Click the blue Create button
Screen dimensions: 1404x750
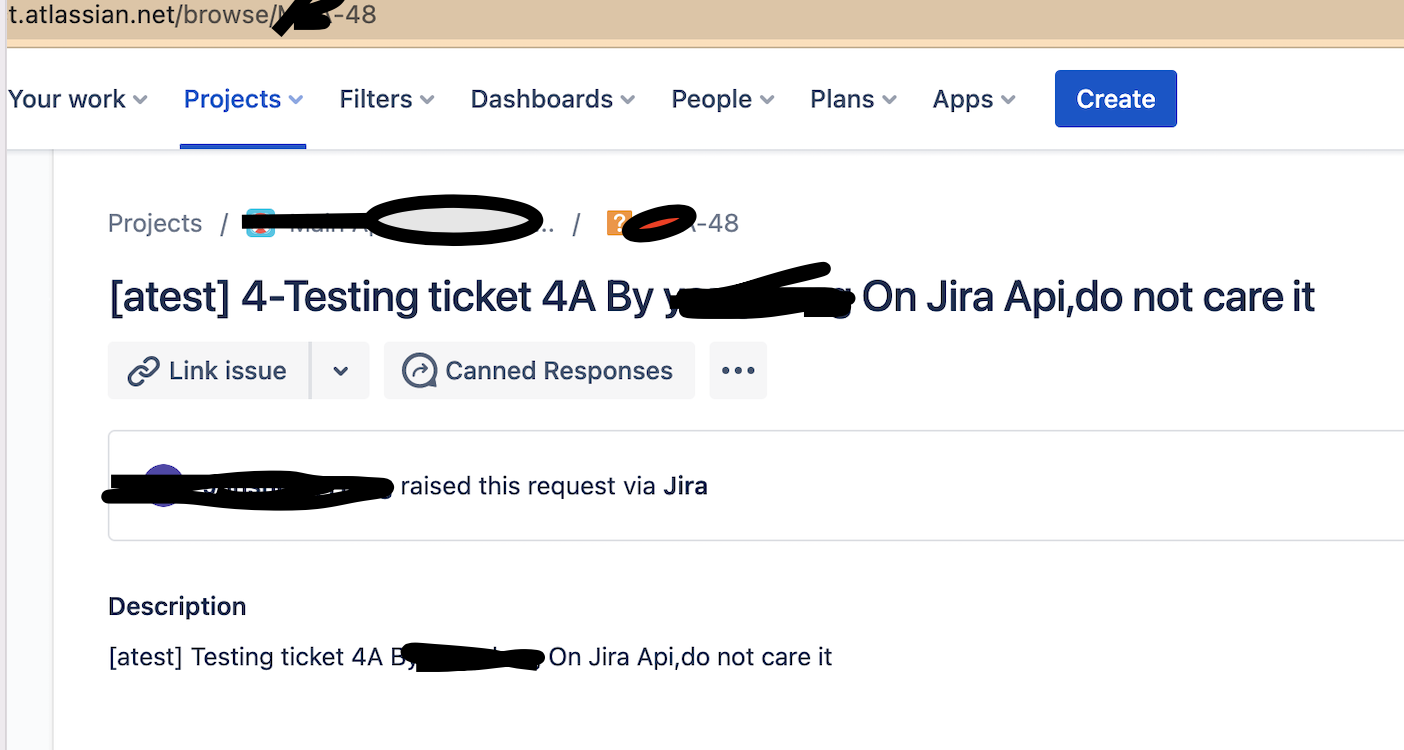(1115, 98)
